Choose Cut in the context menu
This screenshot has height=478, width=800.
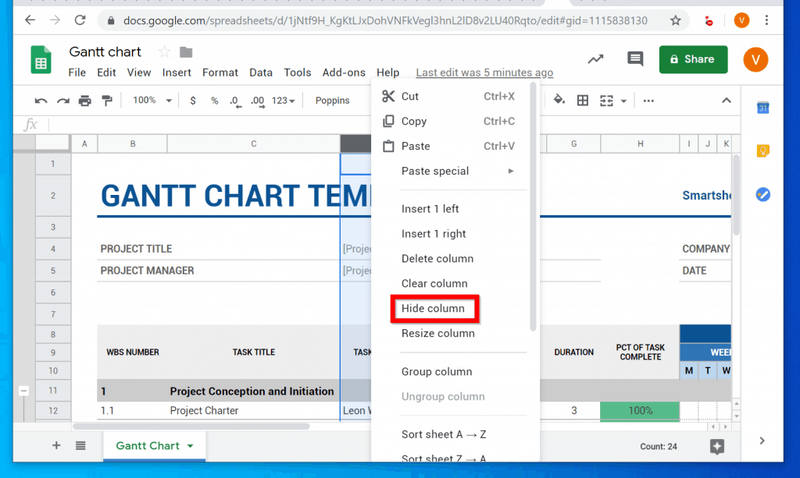[449, 96]
